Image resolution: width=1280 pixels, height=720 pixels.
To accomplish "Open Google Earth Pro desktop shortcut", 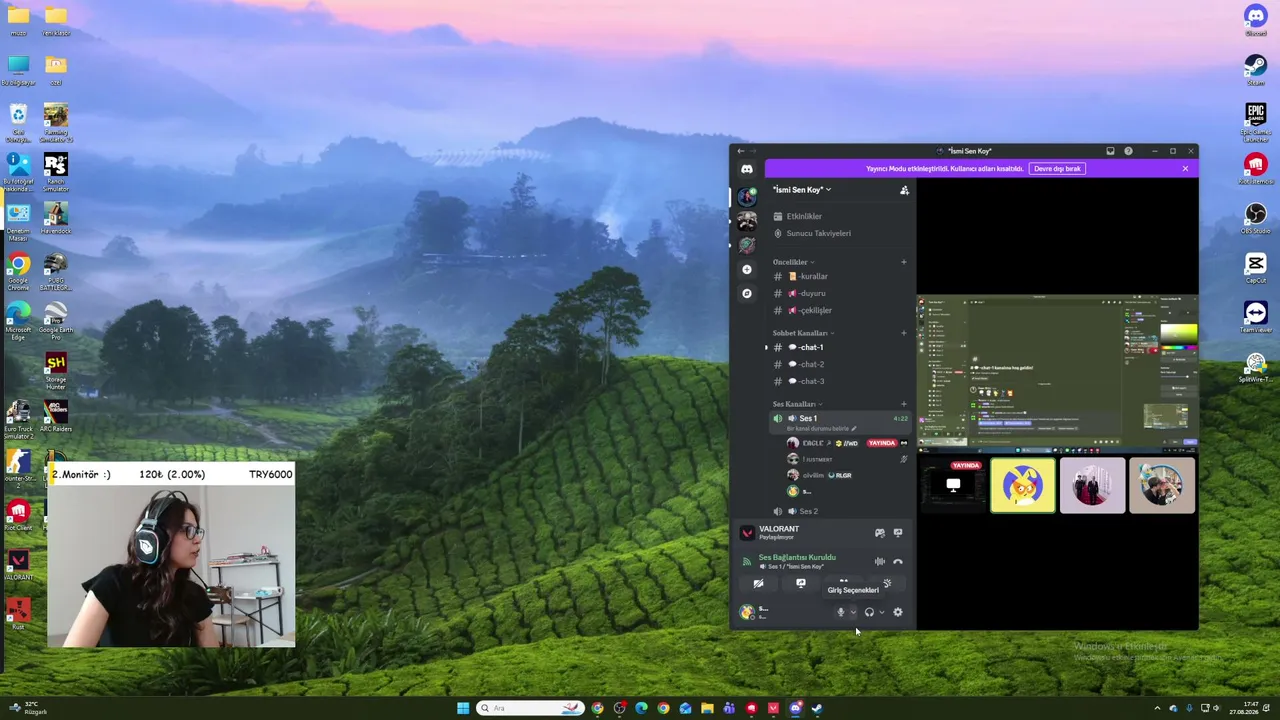I will click(x=56, y=321).
